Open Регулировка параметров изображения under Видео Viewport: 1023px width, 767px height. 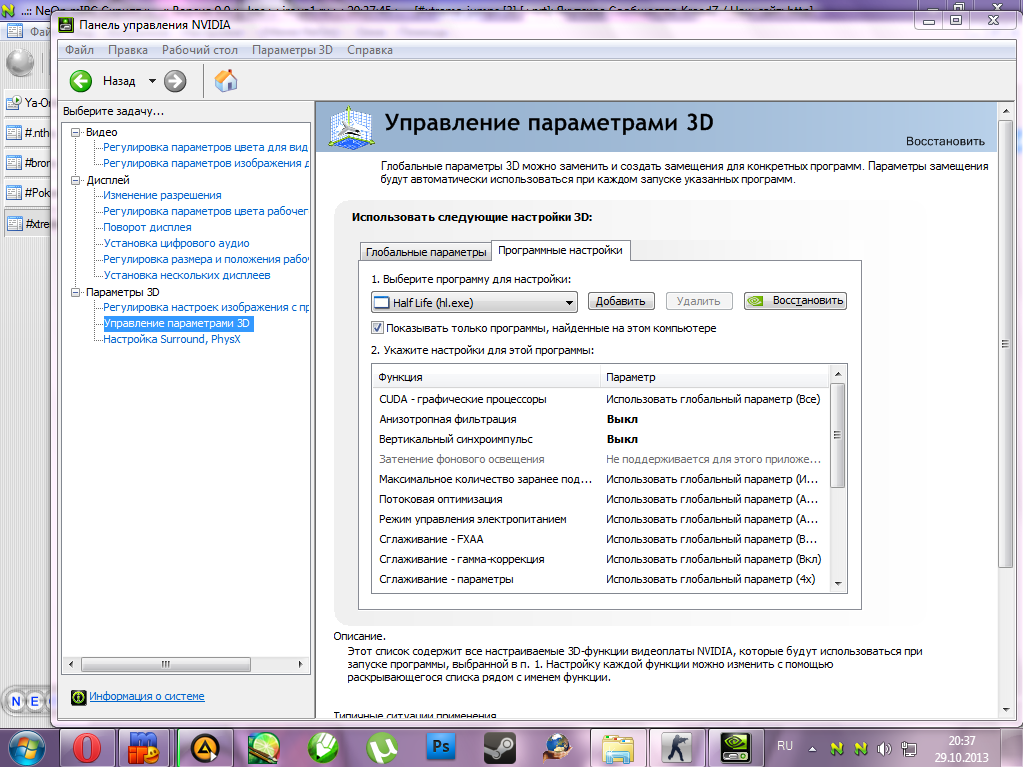coord(205,163)
